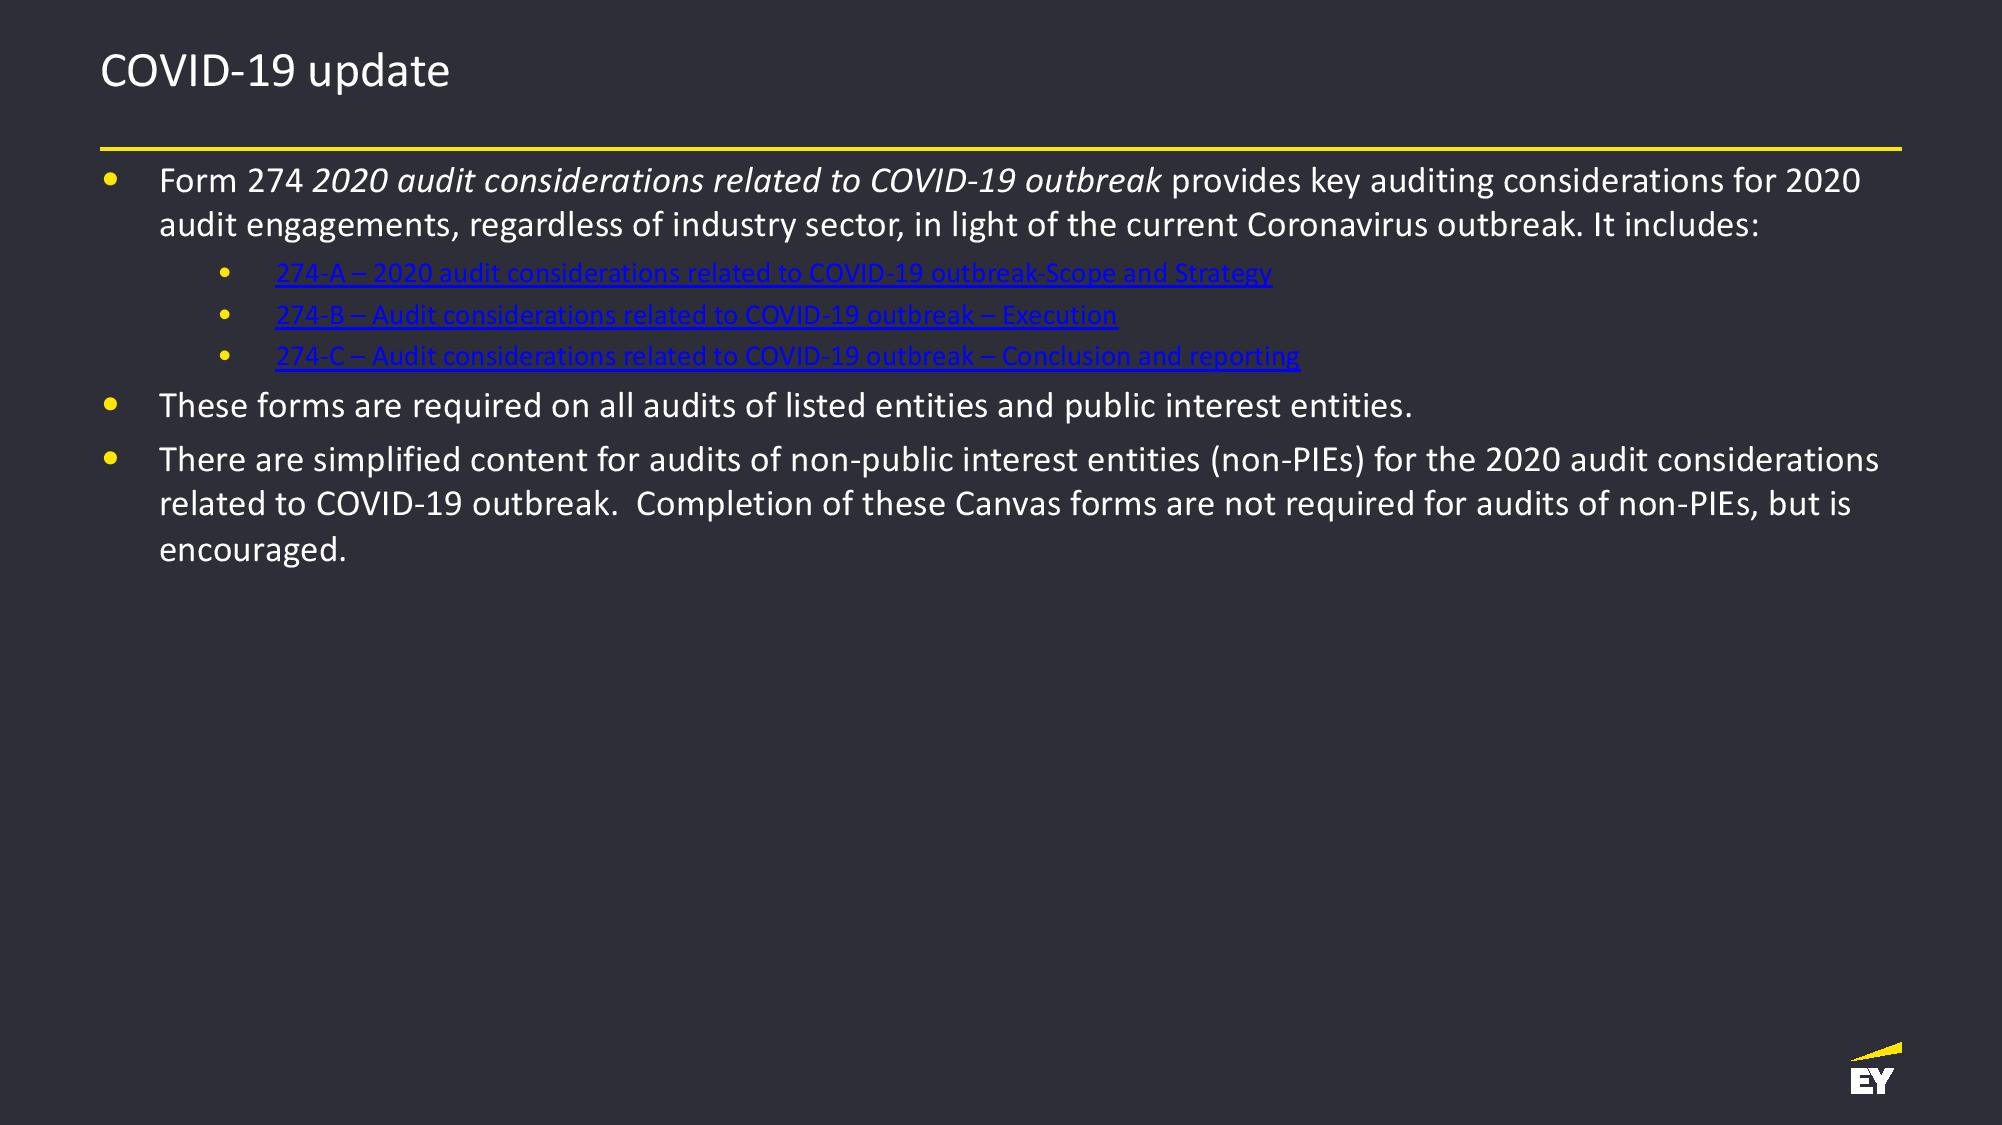Select bullet beside 'There are simplified content'
This screenshot has height=1125, width=2002.
tap(110, 459)
